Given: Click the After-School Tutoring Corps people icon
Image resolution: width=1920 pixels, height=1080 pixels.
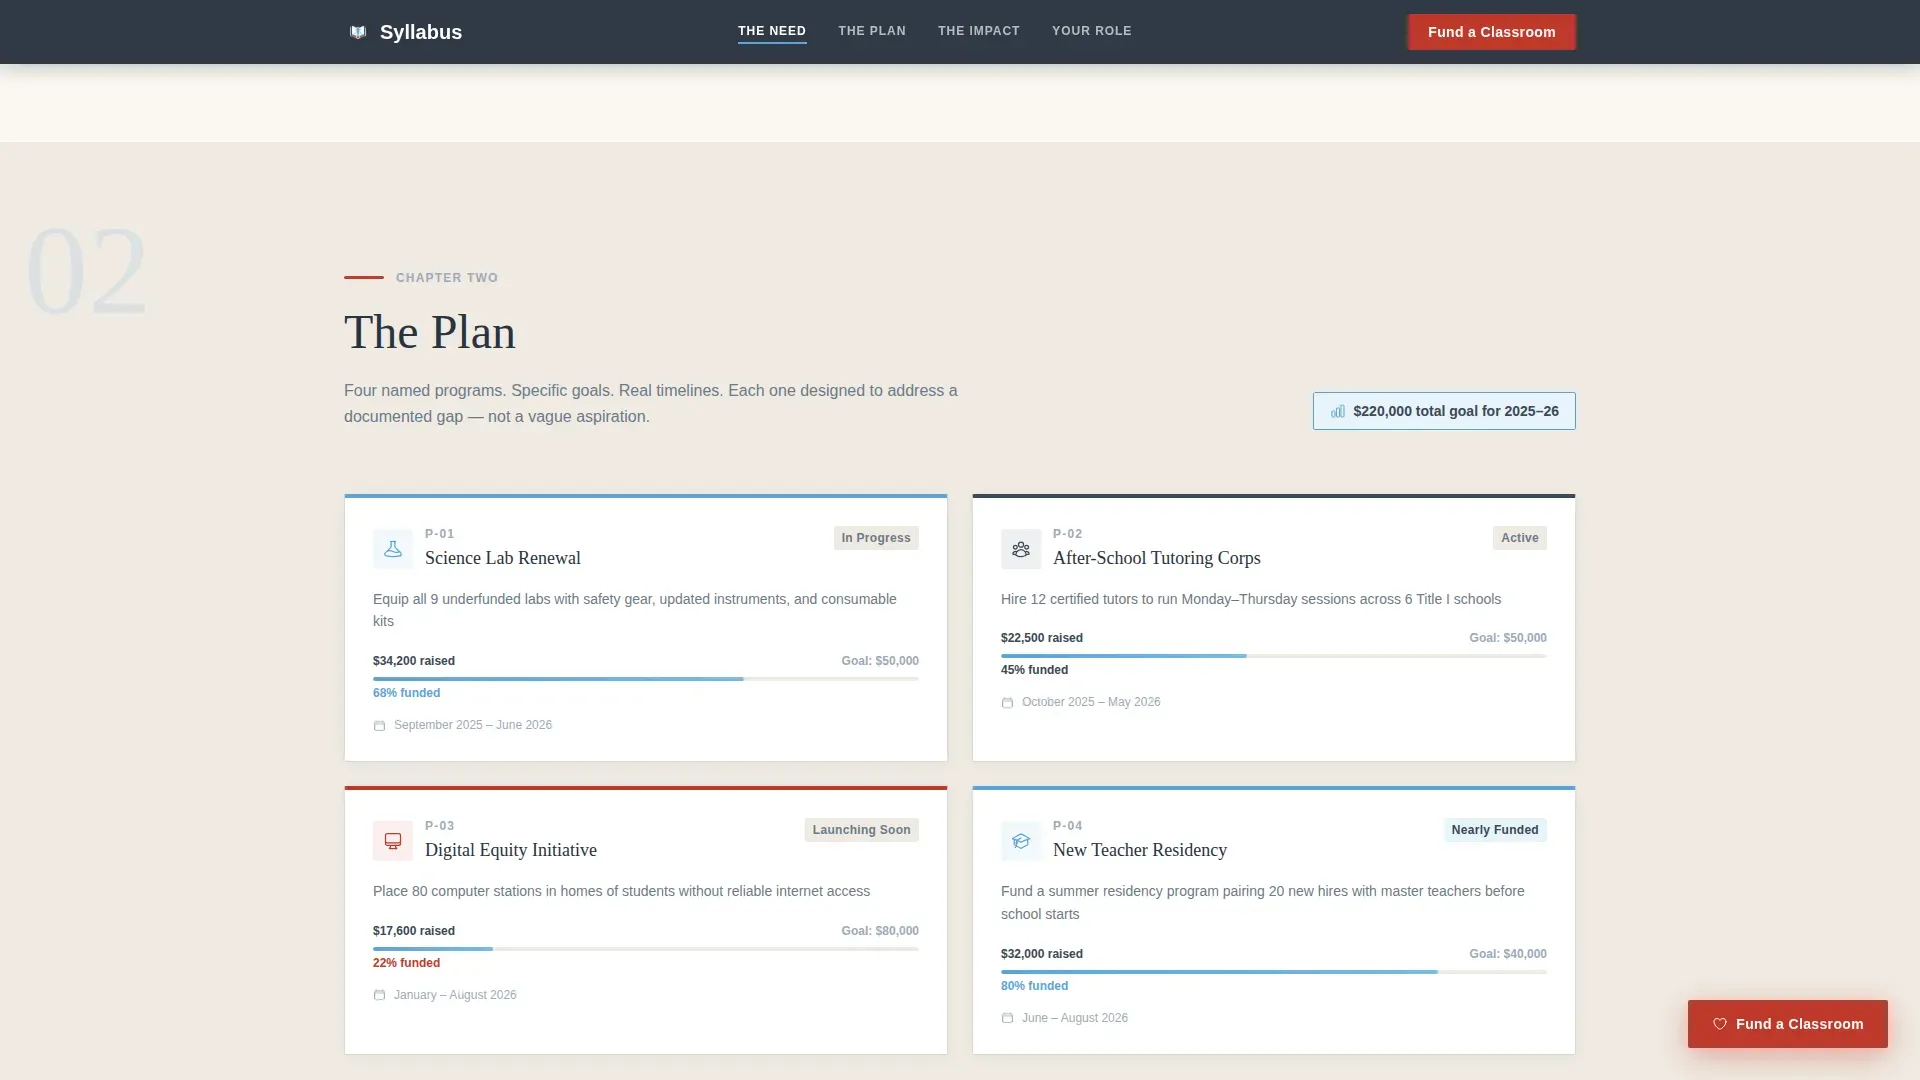Looking at the screenshot, I should coord(1021,549).
